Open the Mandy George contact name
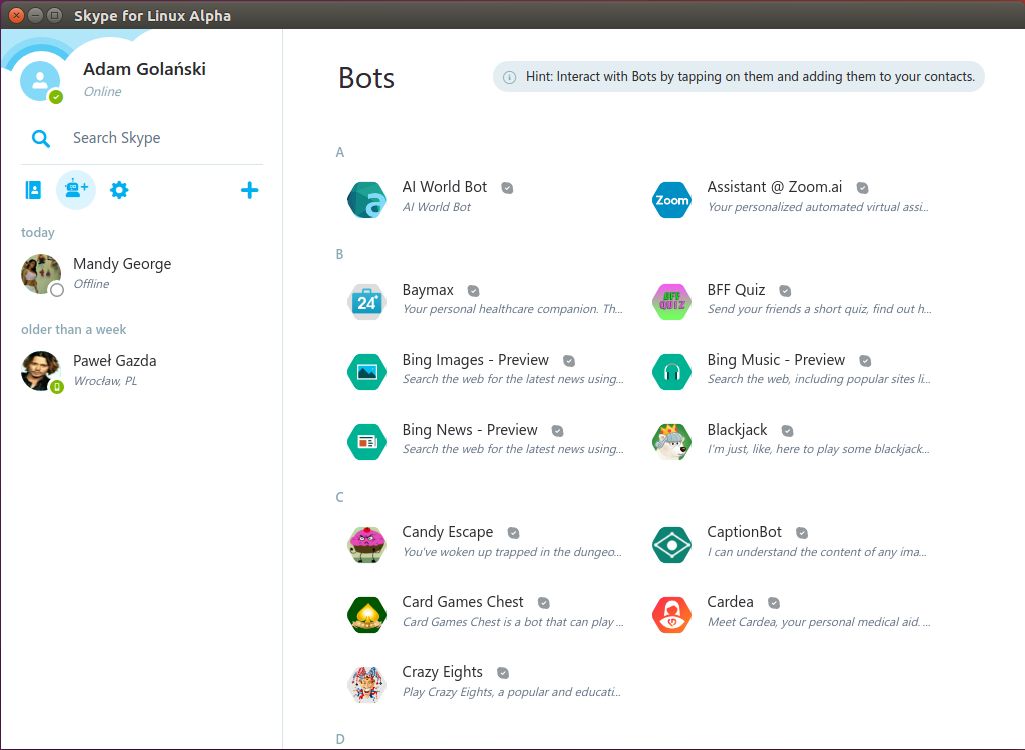The height and width of the screenshot is (750, 1025). click(x=122, y=264)
